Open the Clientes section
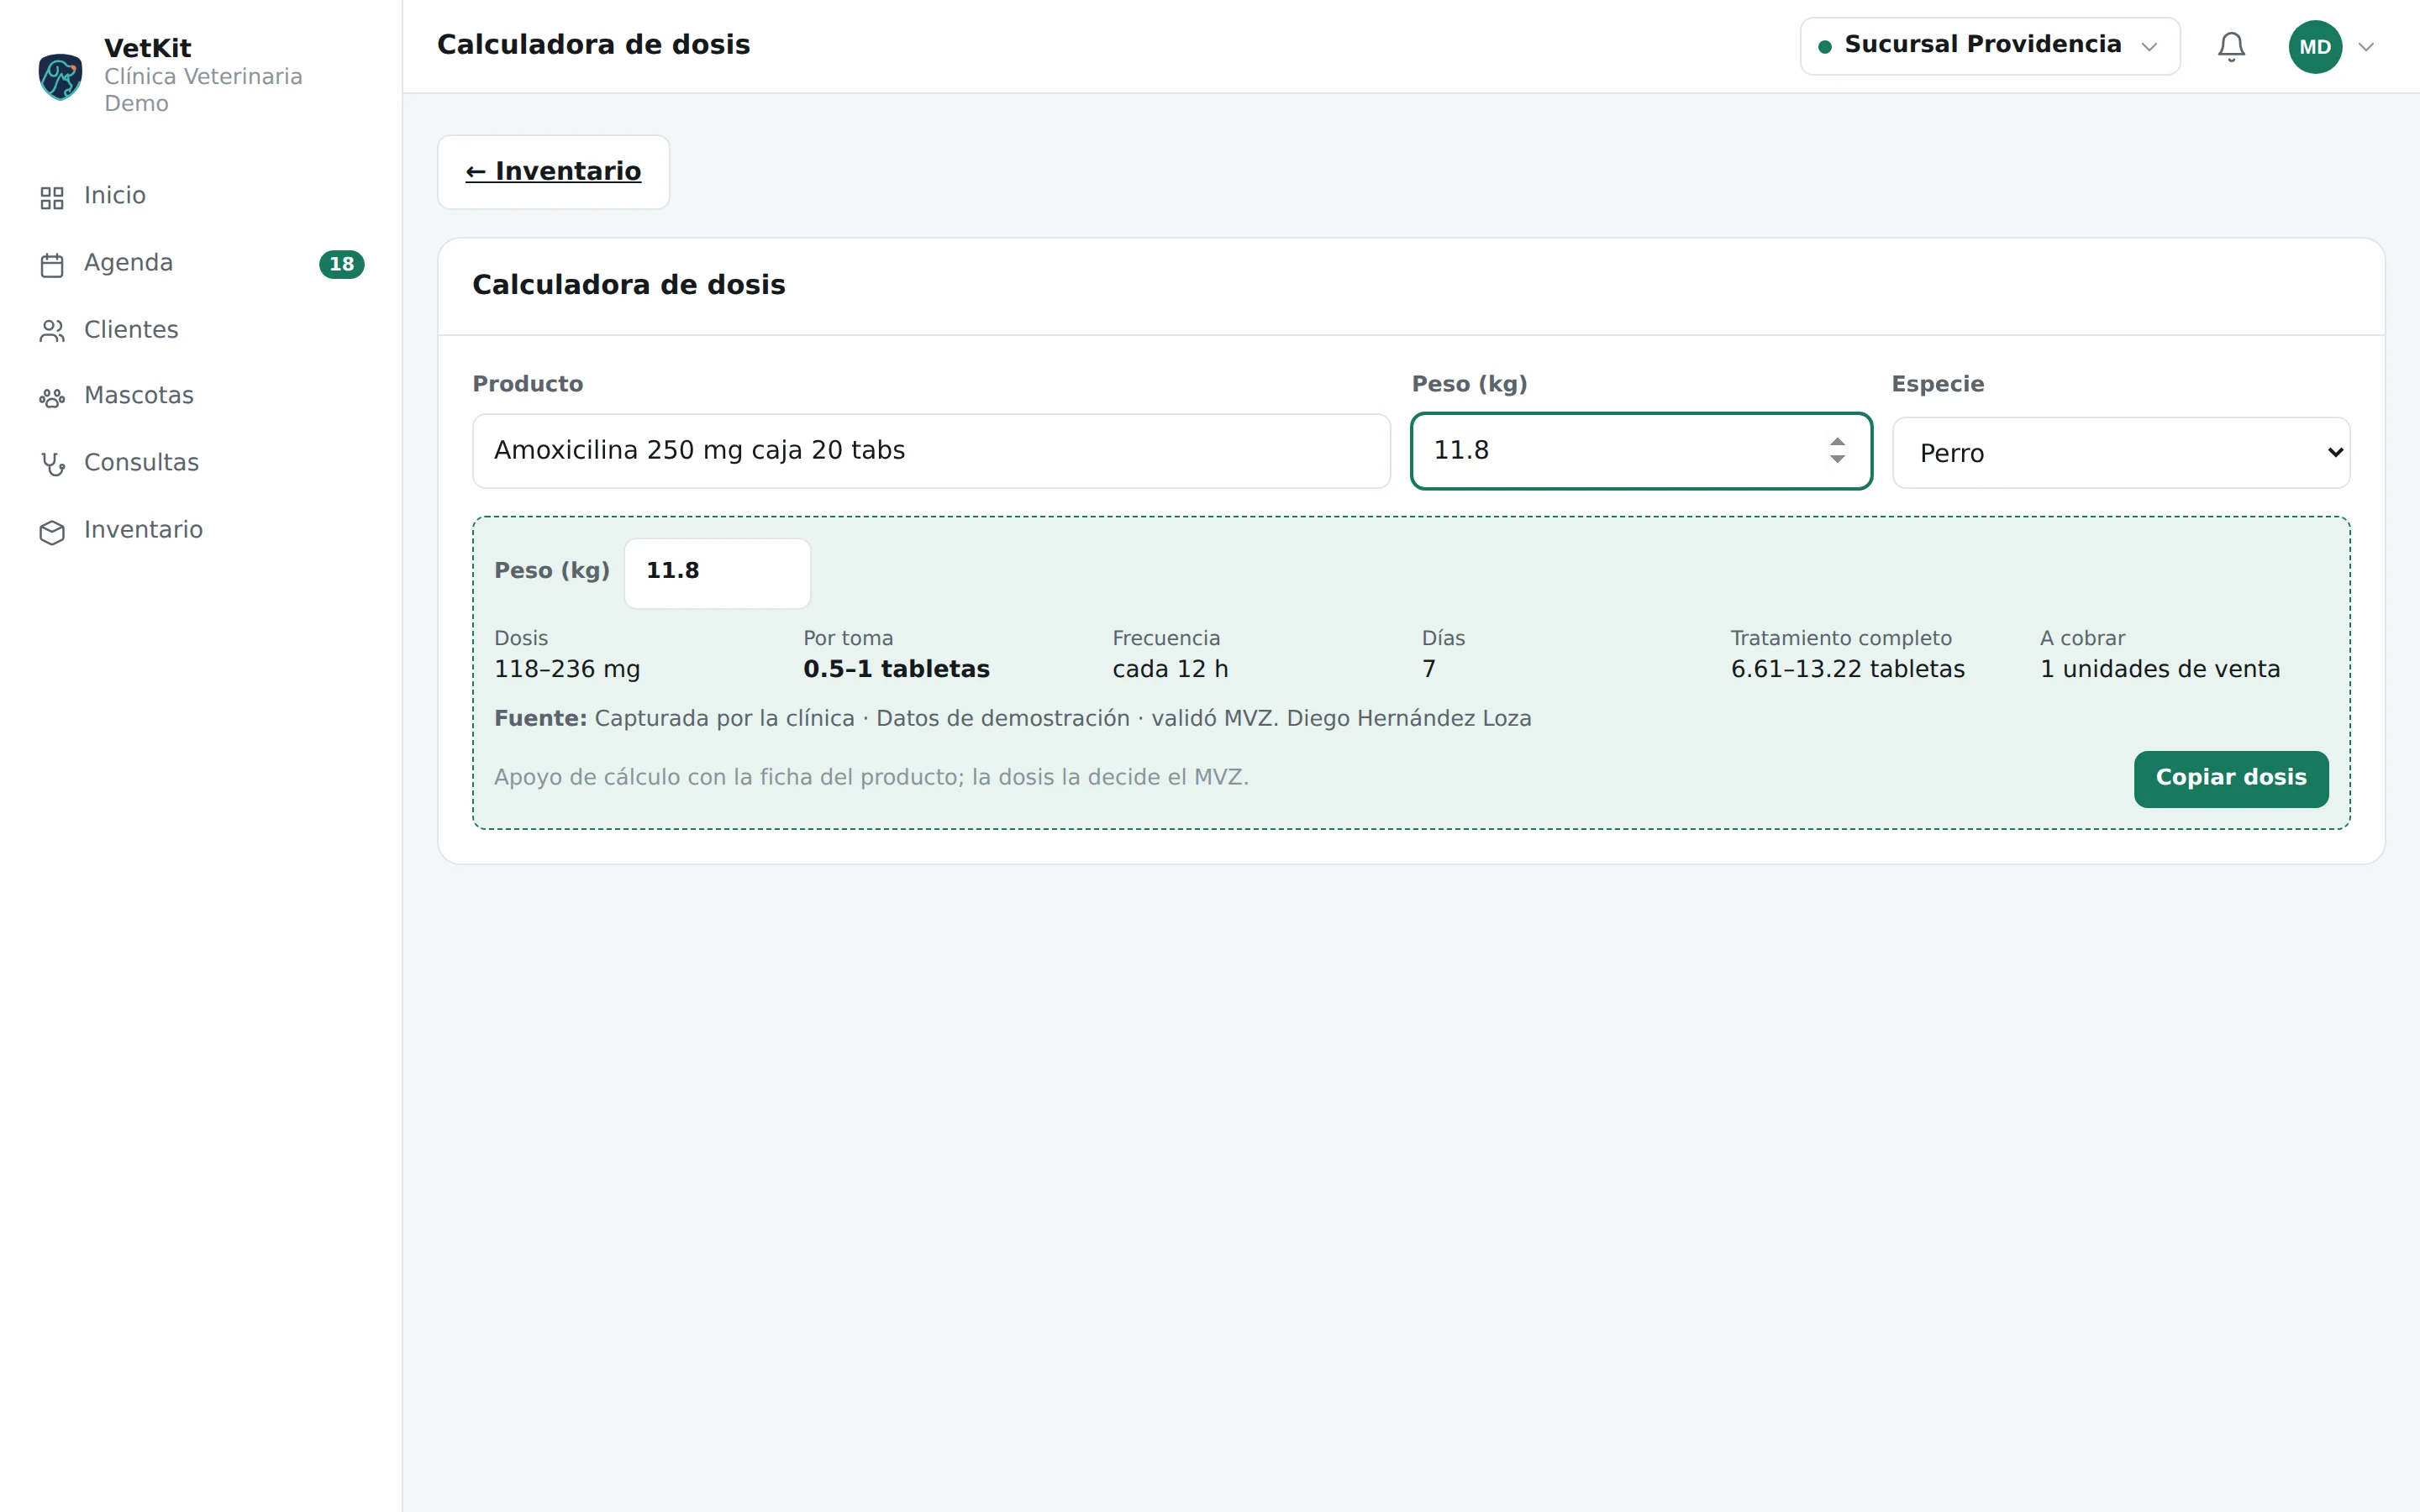Viewport: 2420px width, 1512px height. pos(201,330)
